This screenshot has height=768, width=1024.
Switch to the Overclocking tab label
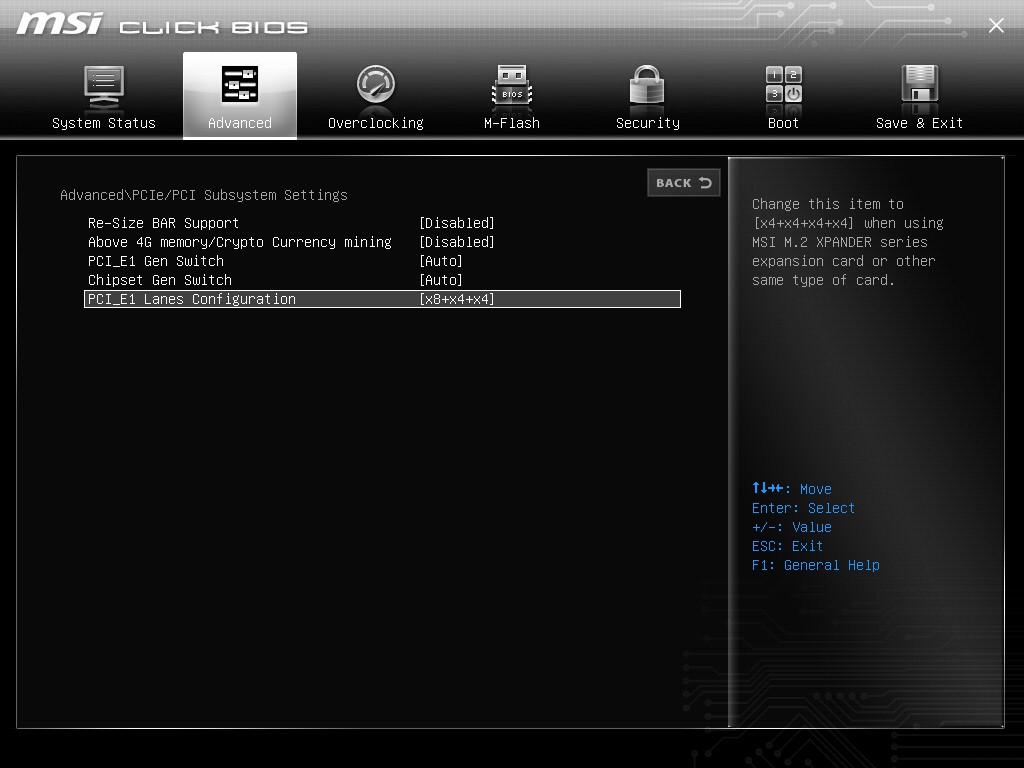pyautogui.click(x=376, y=123)
